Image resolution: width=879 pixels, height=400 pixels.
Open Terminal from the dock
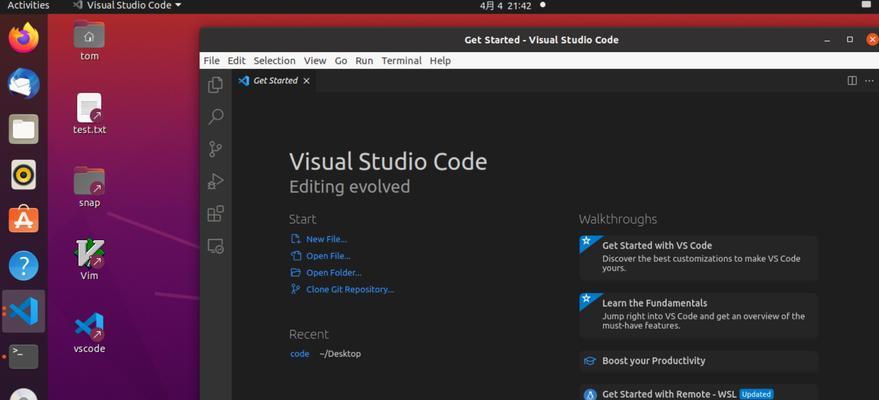click(x=24, y=356)
